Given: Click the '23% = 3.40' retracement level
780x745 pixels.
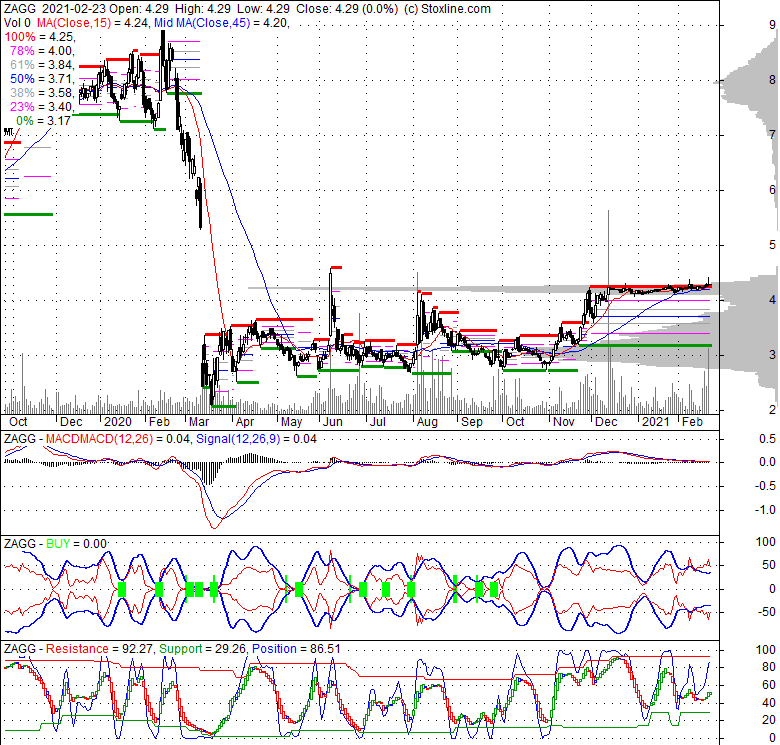Looking at the screenshot, I should (x=42, y=106).
